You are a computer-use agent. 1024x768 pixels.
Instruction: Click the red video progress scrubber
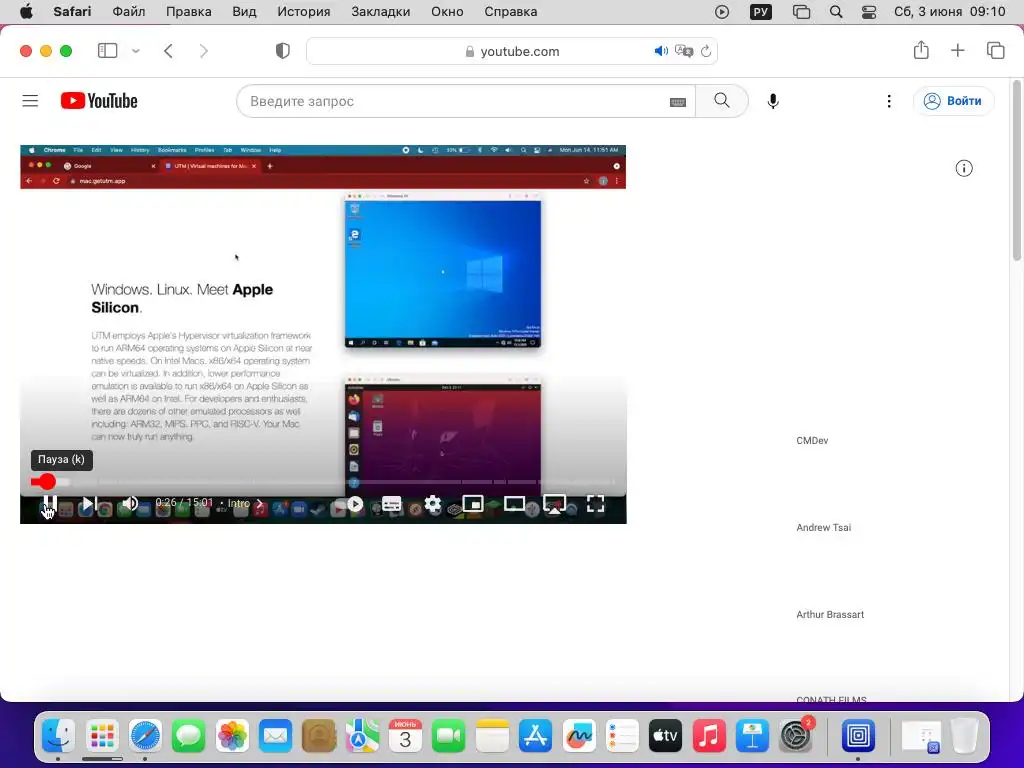(46, 482)
